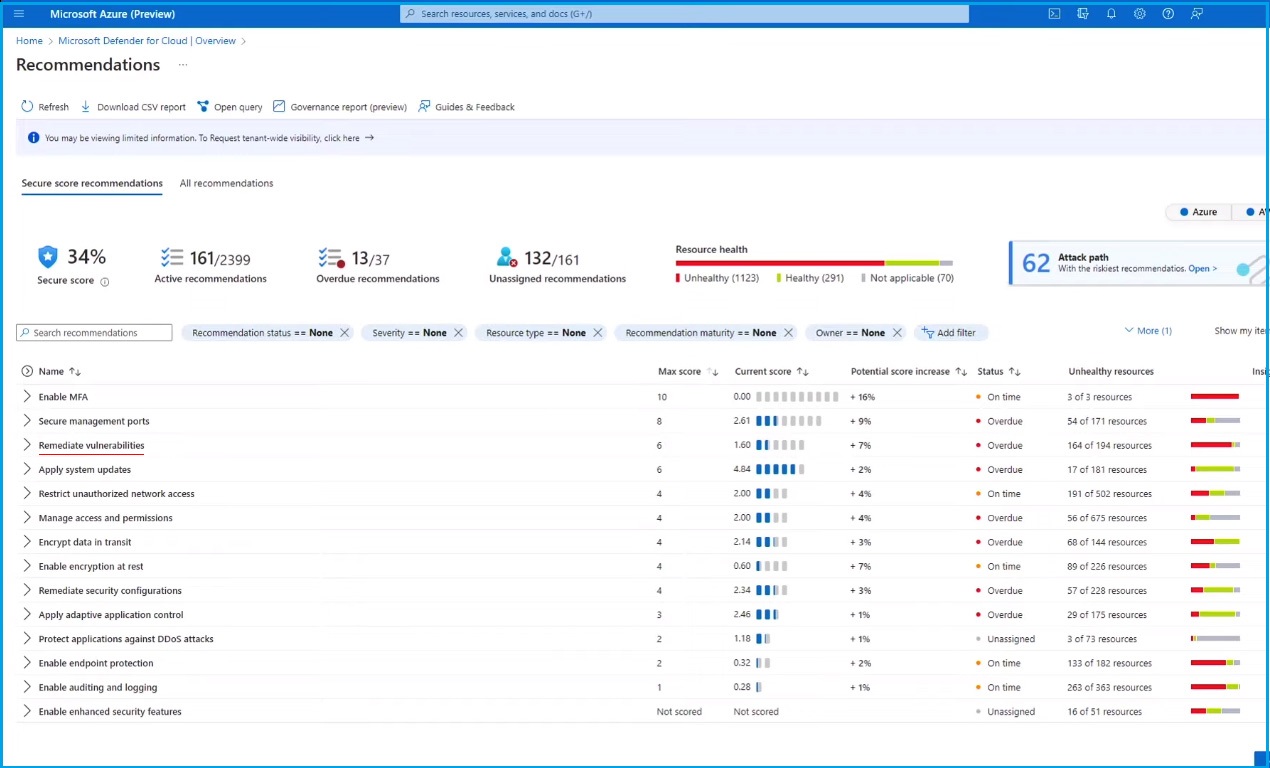Toggle the Azure environment filter
The height and width of the screenshot is (768, 1270).
(x=1198, y=212)
